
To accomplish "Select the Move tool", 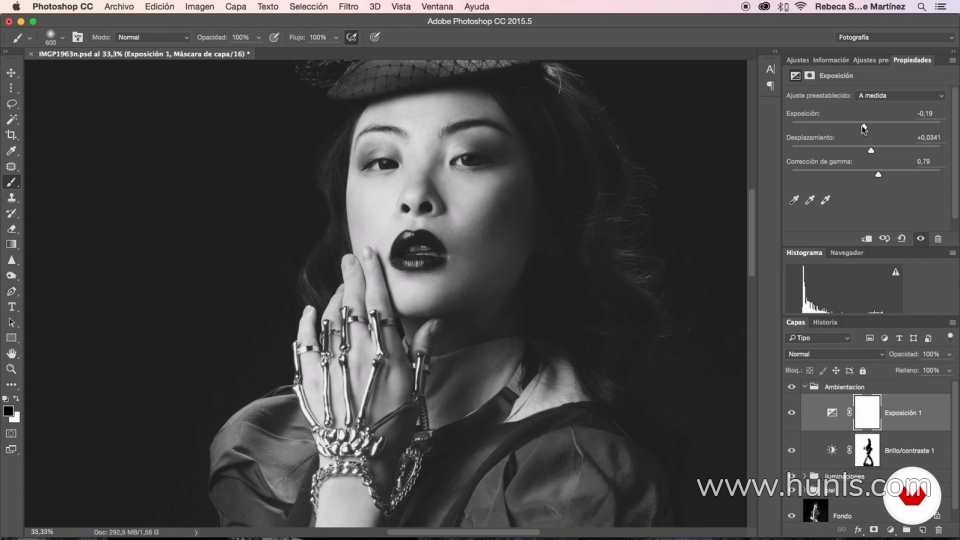I will click(11, 73).
